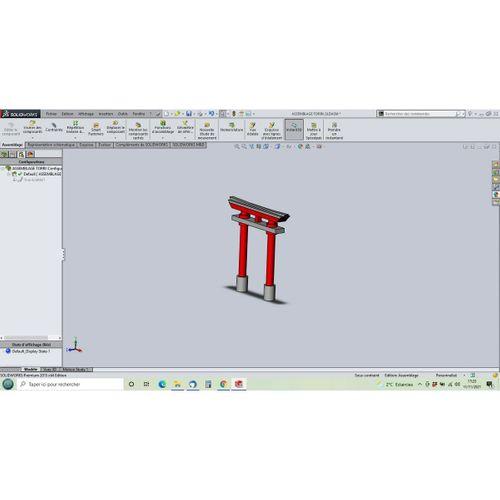This screenshot has width=500, height=500.
Task: Click the Save icon in quick toolbar
Action: (x=189, y=114)
